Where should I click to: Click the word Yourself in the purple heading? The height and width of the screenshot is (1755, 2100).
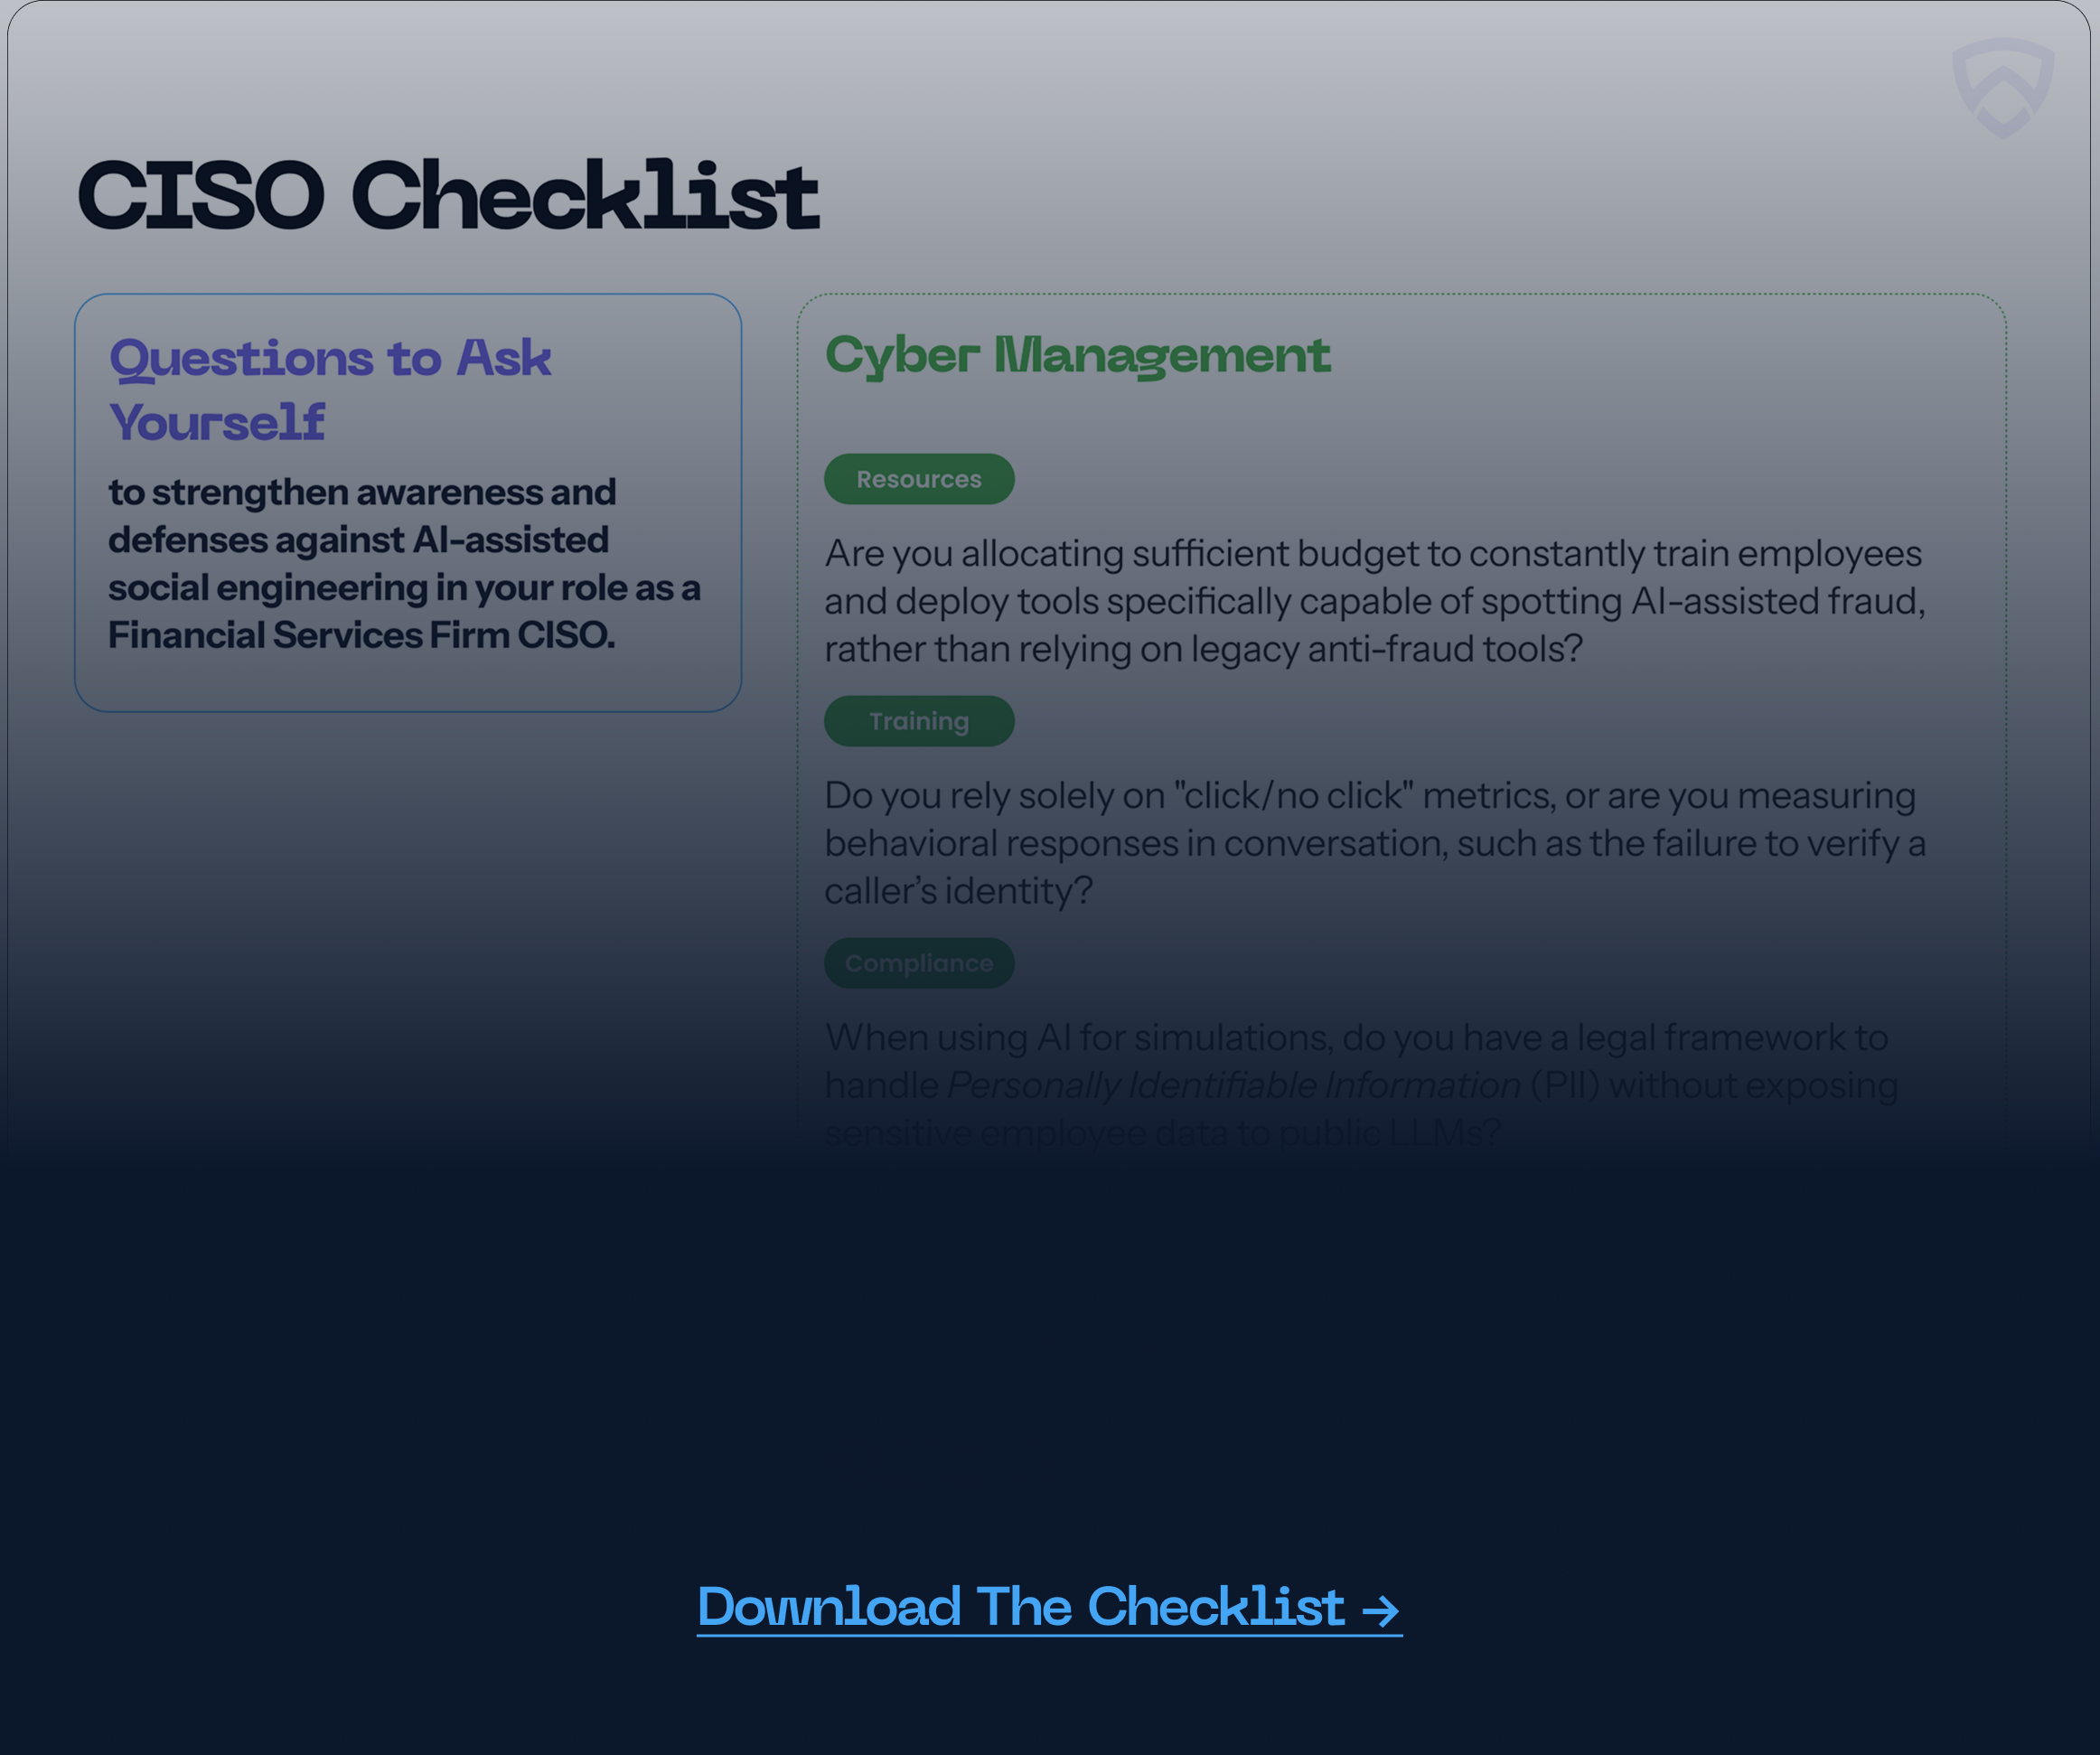(x=217, y=422)
